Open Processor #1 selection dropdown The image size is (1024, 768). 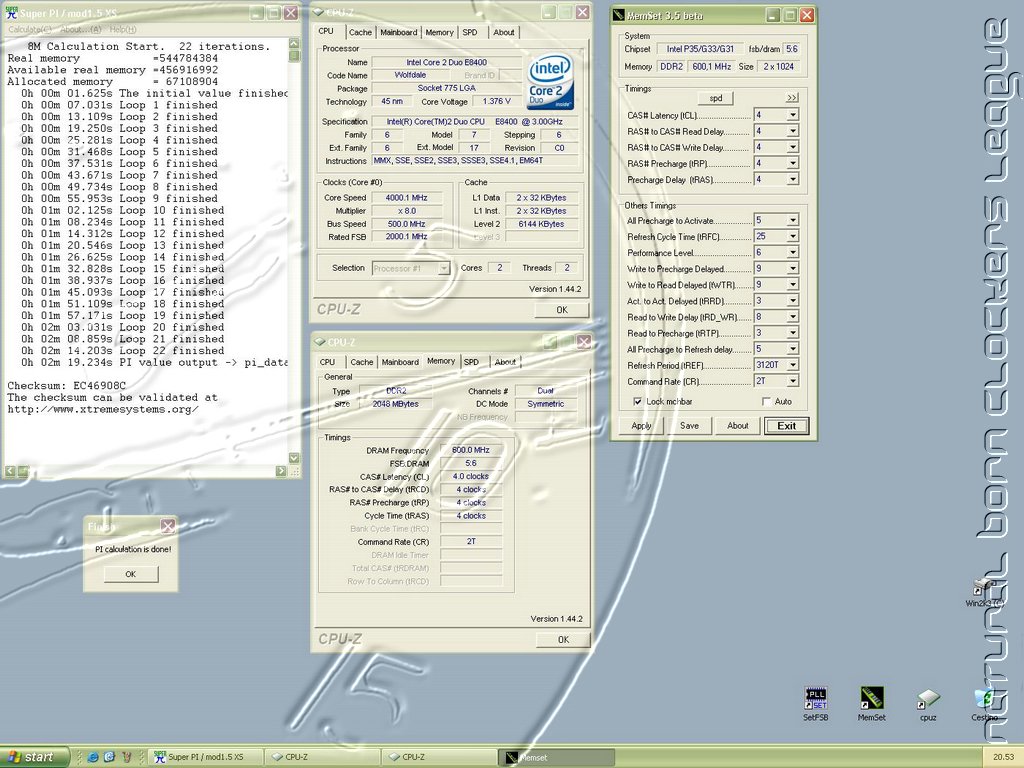pos(443,268)
